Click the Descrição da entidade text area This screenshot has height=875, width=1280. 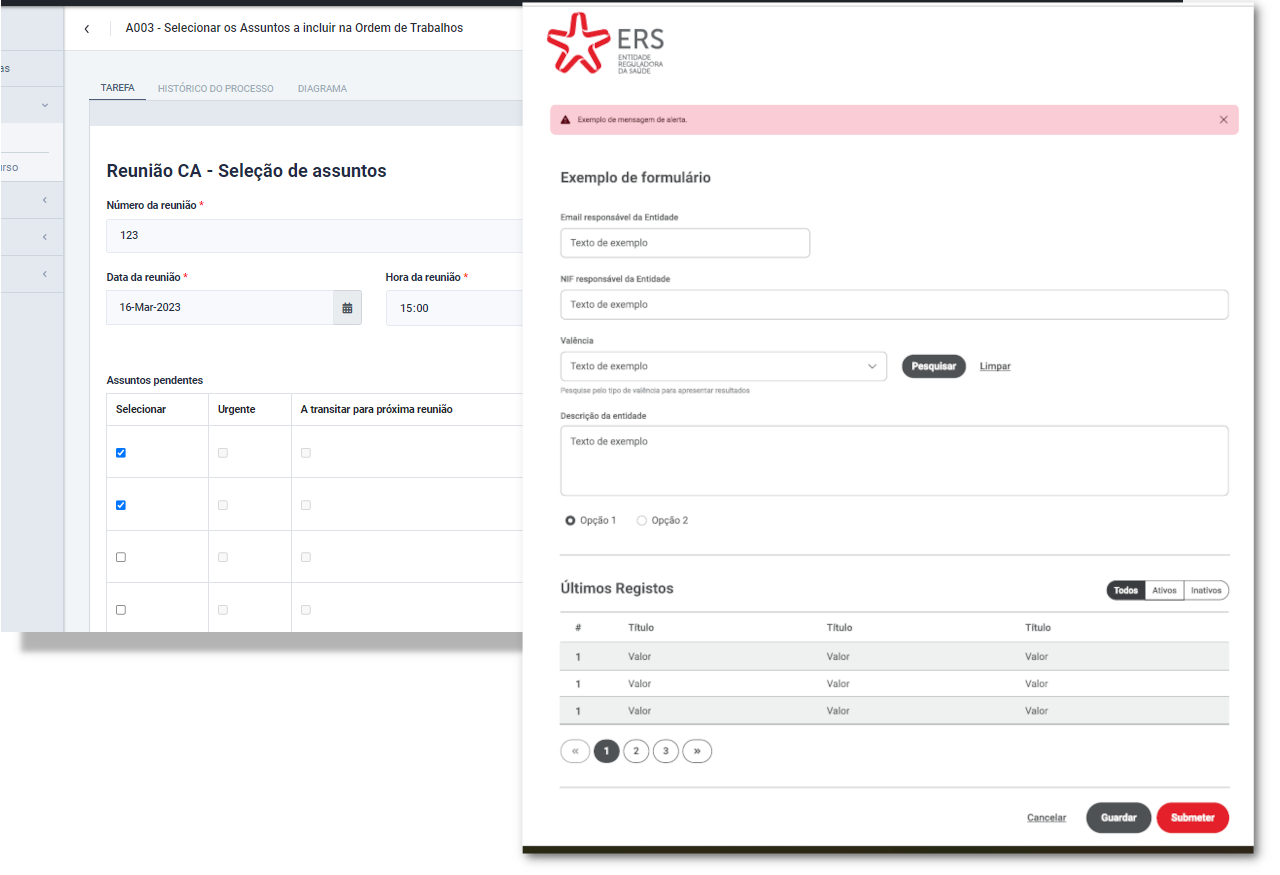[894, 461]
